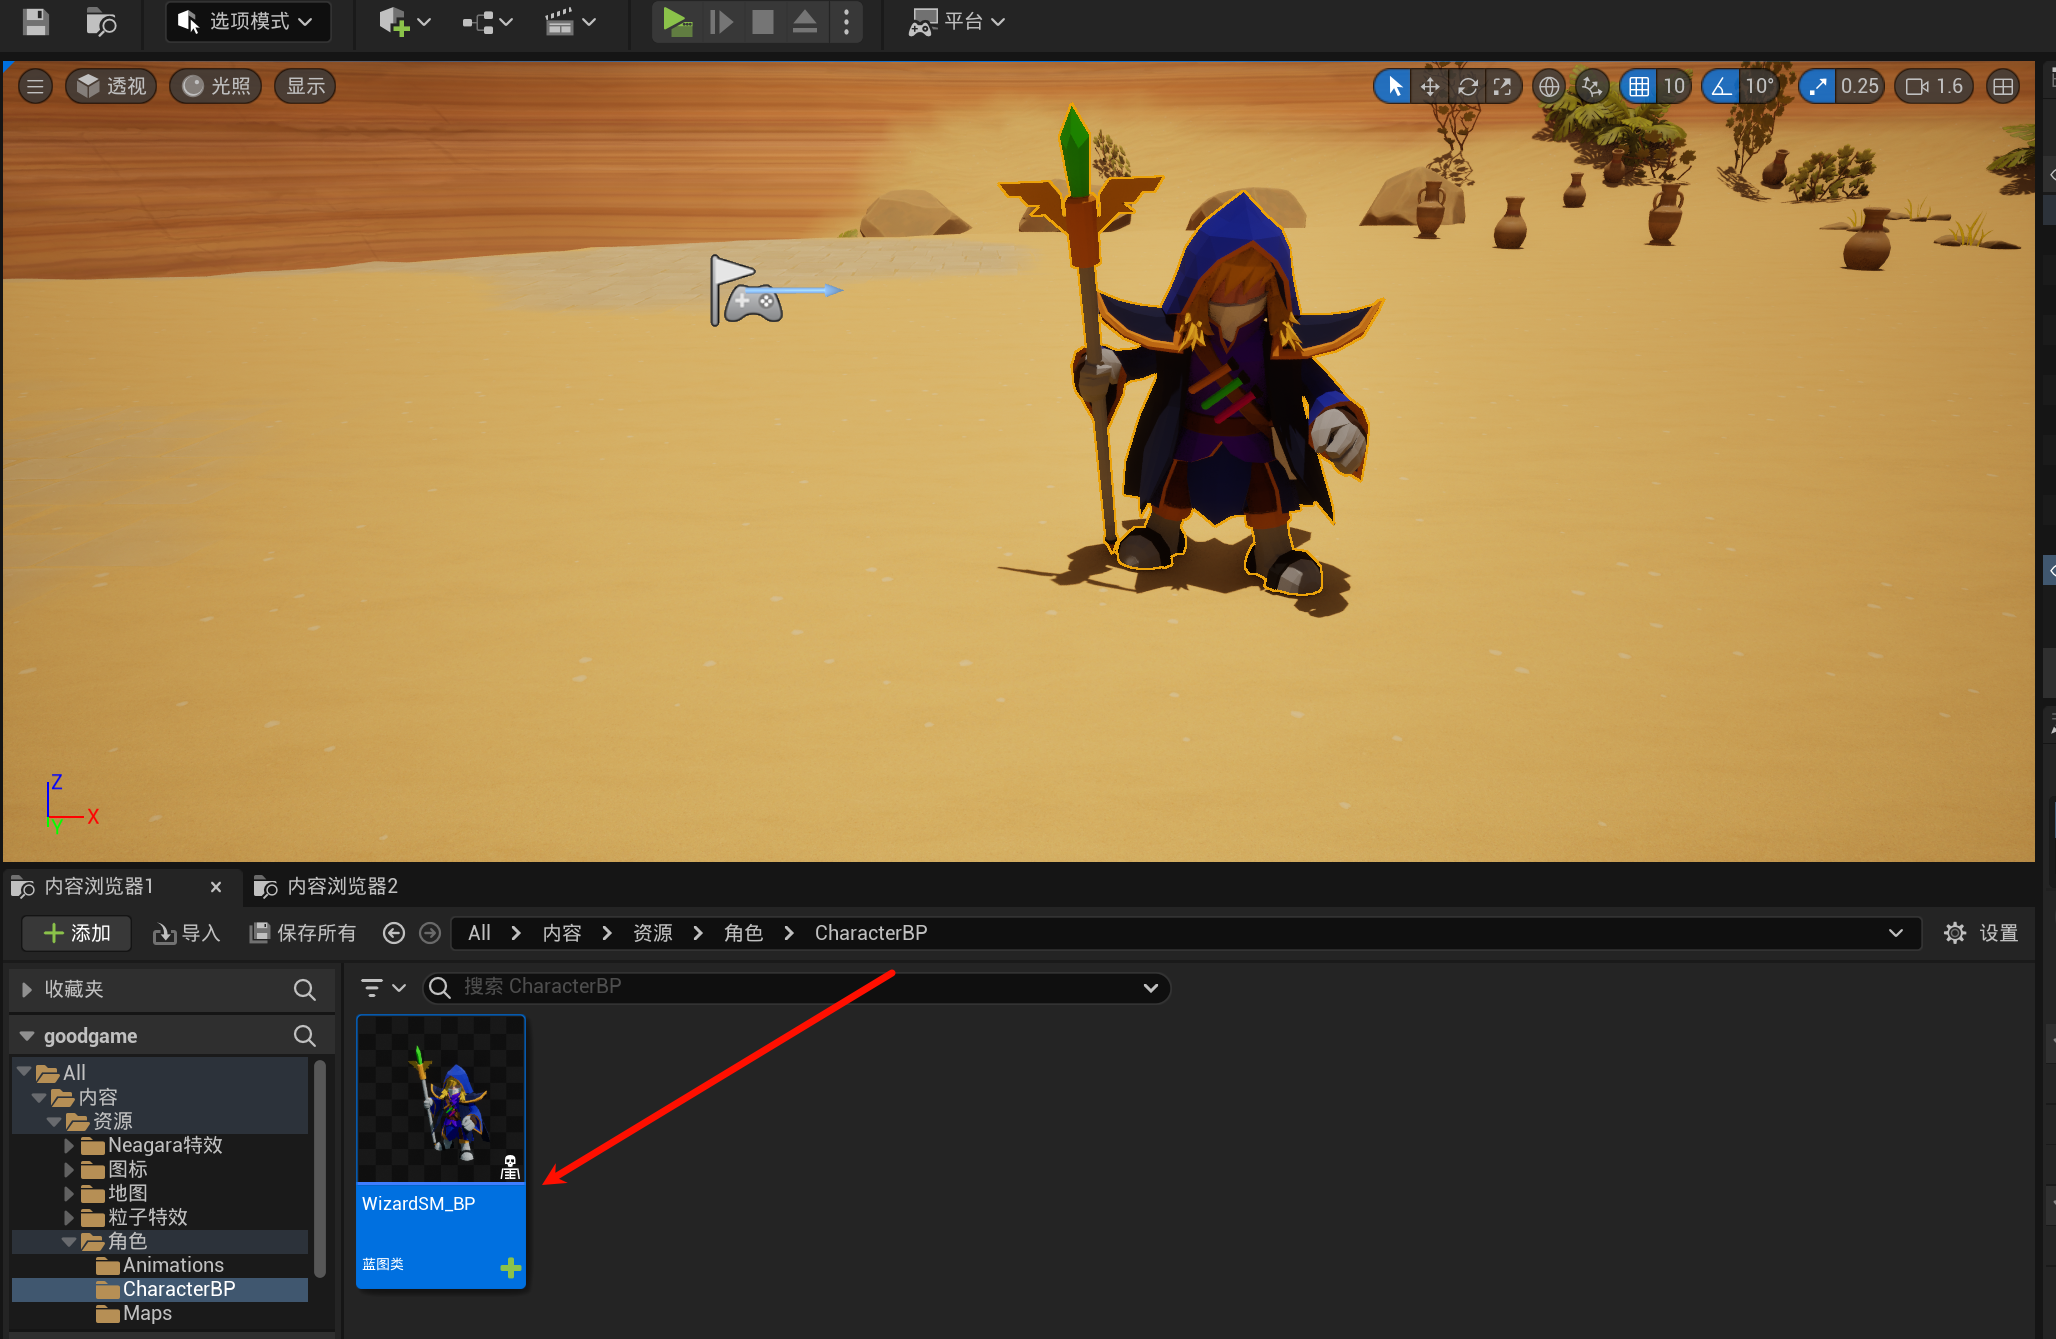Viewport: 2056px width, 1339px height.
Task: Open the viewport hamburger options menu
Action: [35, 87]
